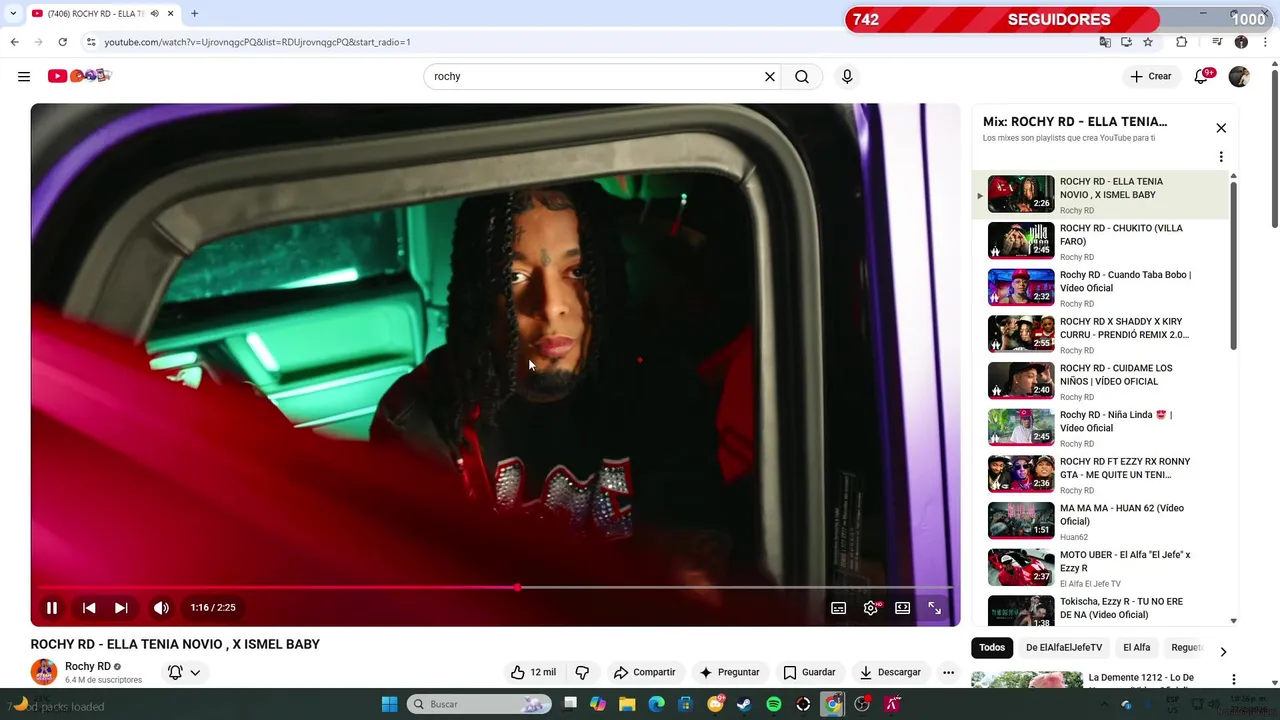Download video with Descargar button

coord(890,672)
